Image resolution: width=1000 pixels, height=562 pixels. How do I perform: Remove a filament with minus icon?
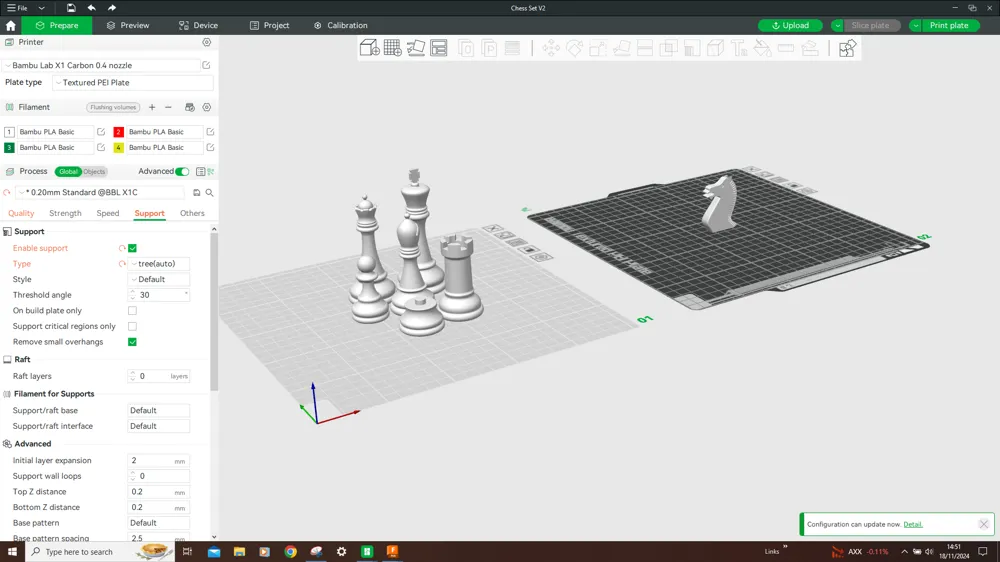[168, 107]
